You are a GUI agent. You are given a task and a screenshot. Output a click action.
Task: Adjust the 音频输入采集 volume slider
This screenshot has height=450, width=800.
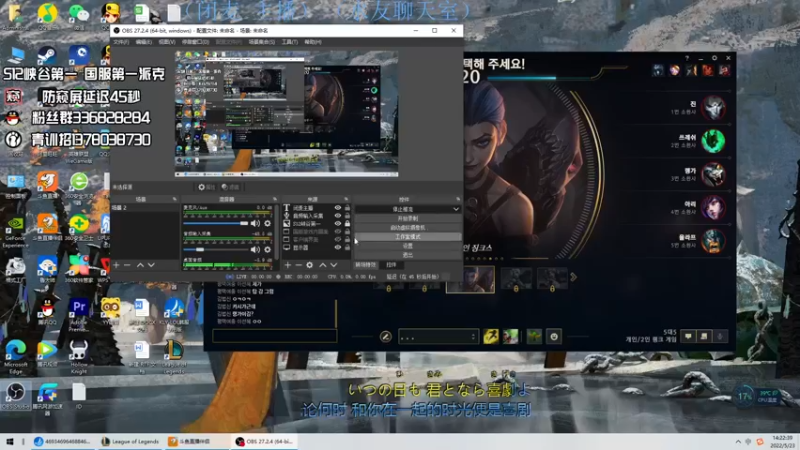coord(215,249)
